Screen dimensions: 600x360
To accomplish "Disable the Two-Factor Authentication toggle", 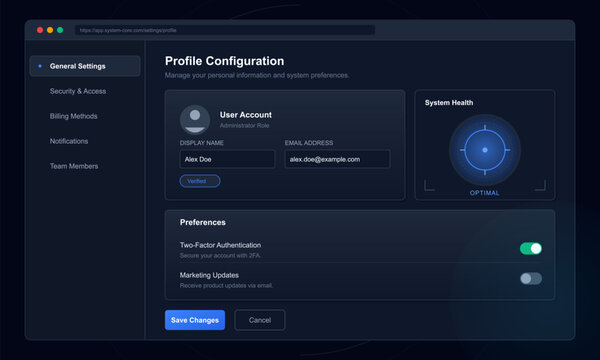I will 531,249.
